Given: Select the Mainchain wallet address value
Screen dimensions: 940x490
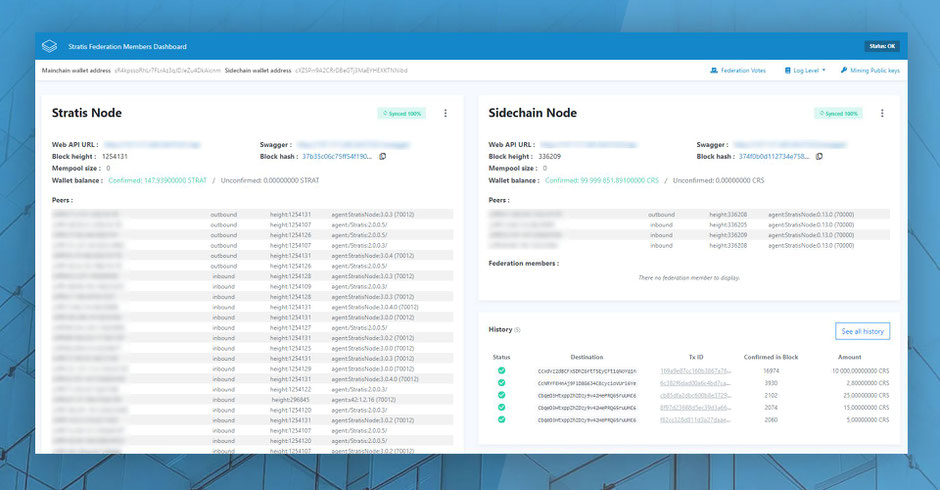Looking at the screenshot, I should pos(167,71).
